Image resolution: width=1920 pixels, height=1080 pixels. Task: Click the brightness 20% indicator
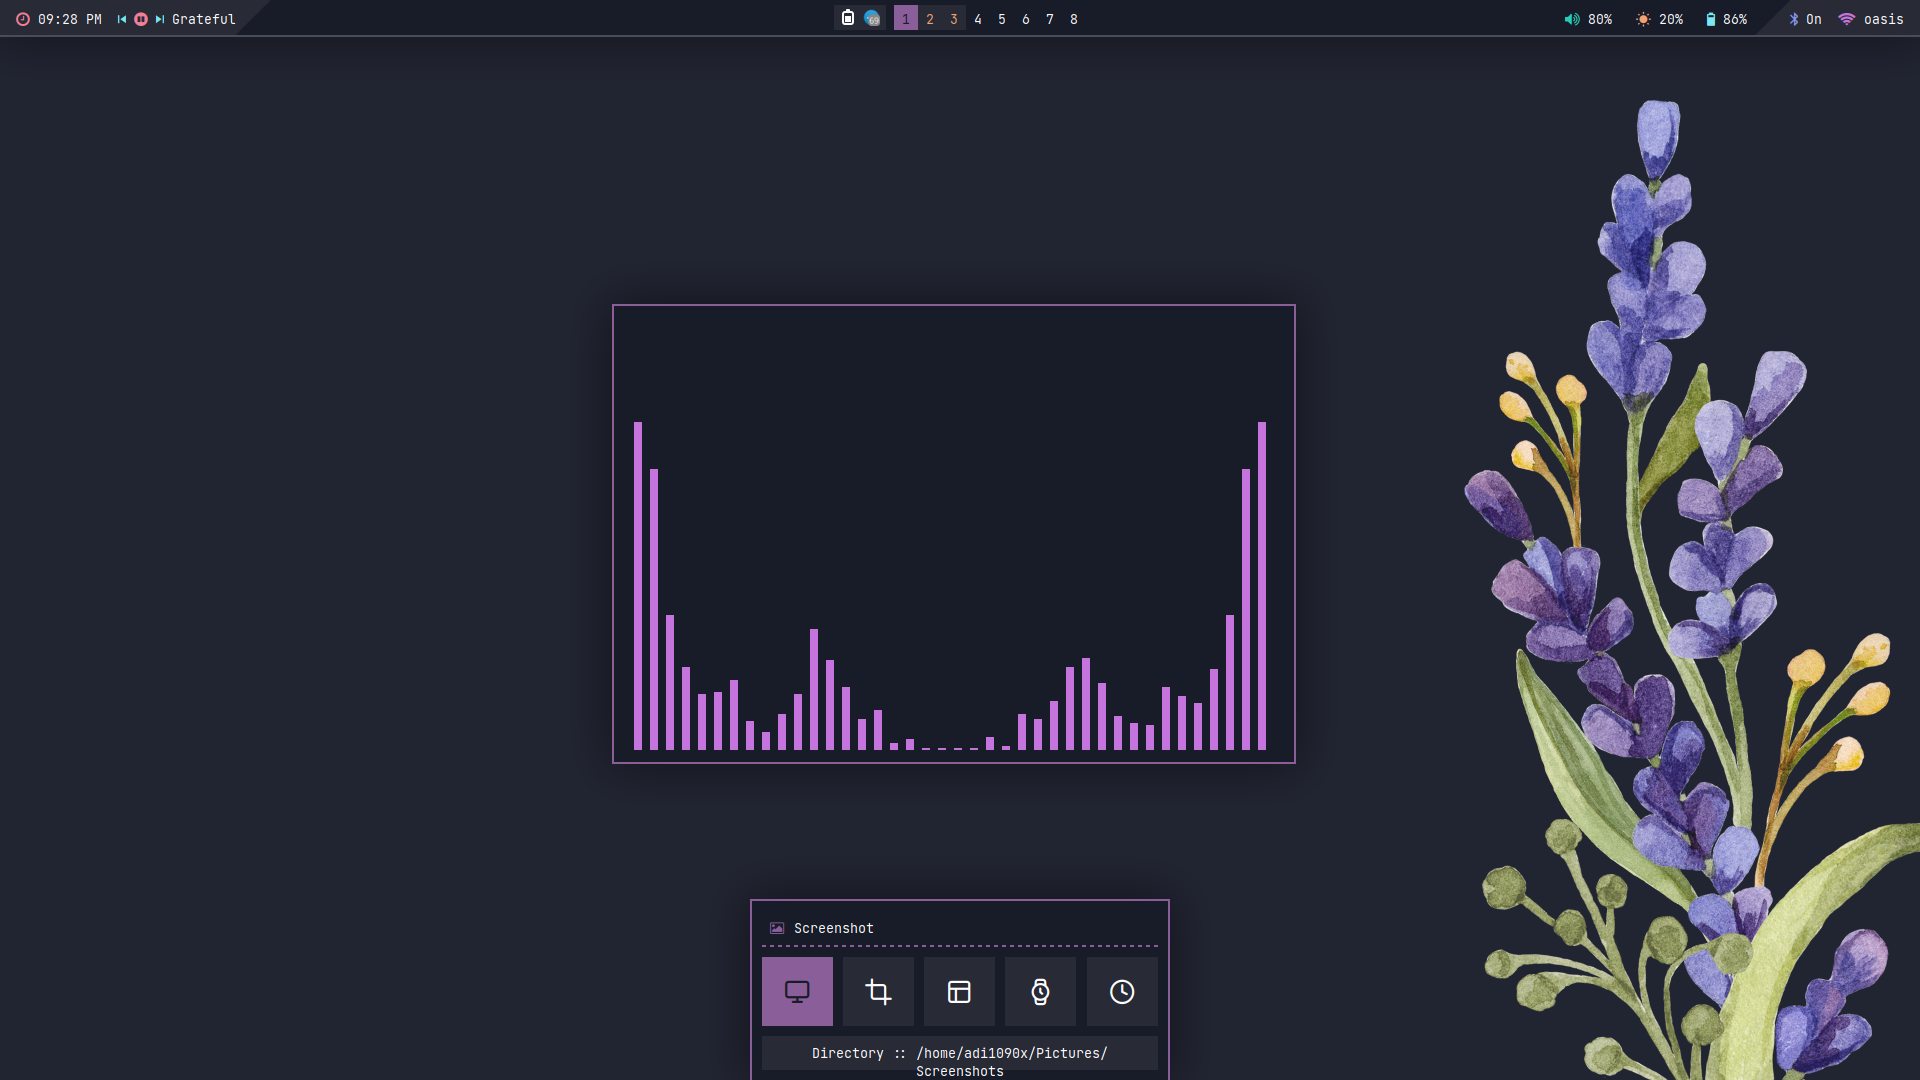click(1659, 19)
